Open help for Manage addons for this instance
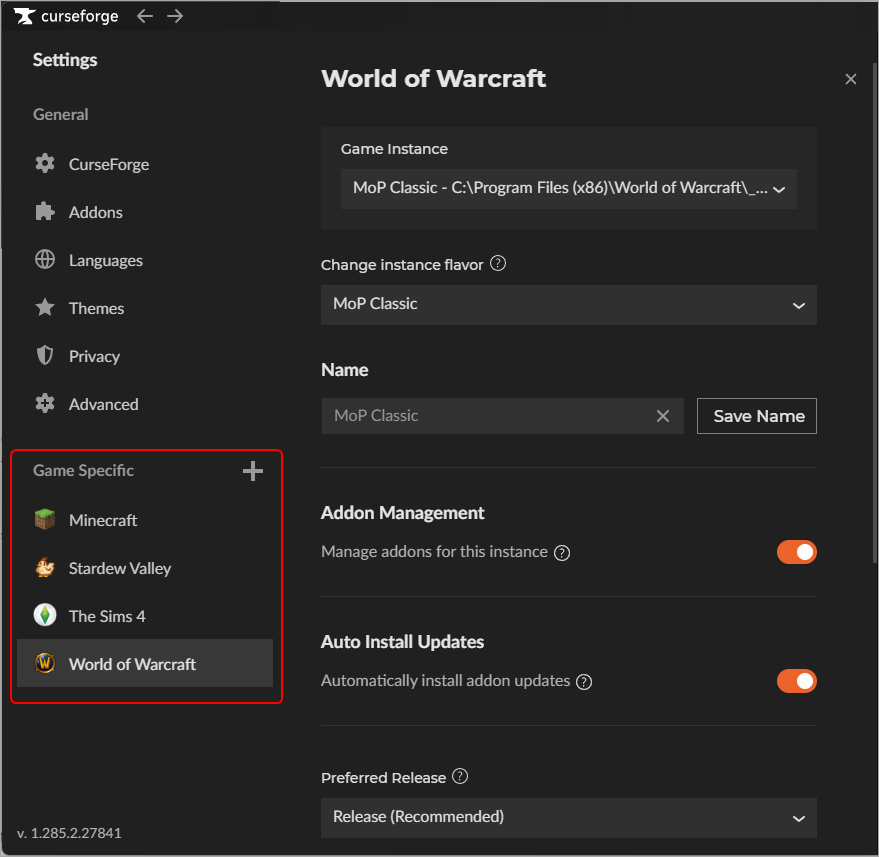This screenshot has width=879, height=857. pyautogui.click(x=562, y=553)
